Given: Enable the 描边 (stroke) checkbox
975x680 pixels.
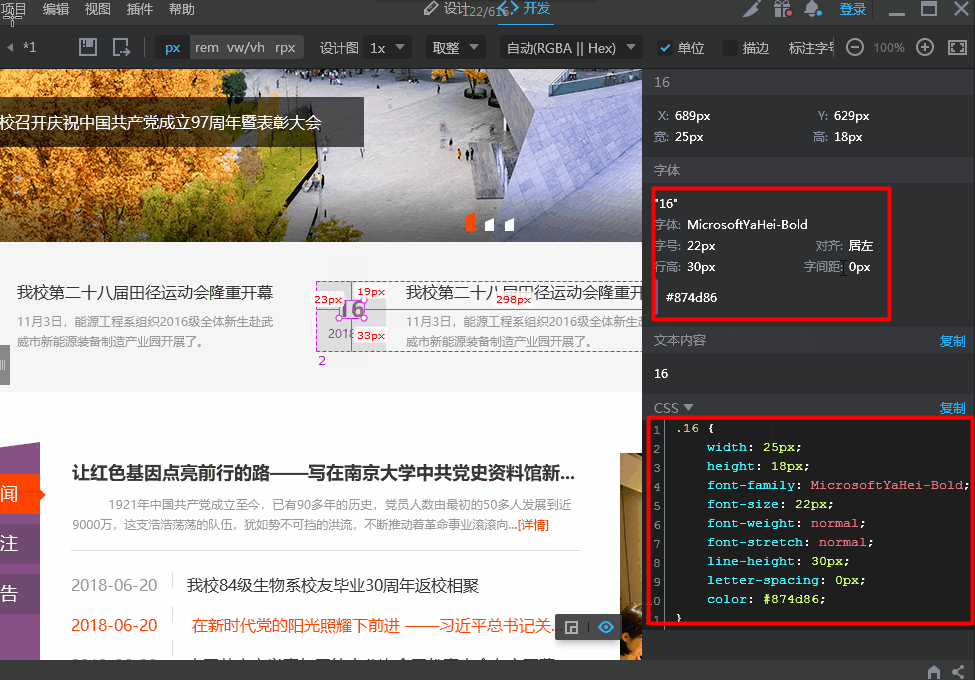Looking at the screenshot, I should pos(730,48).
